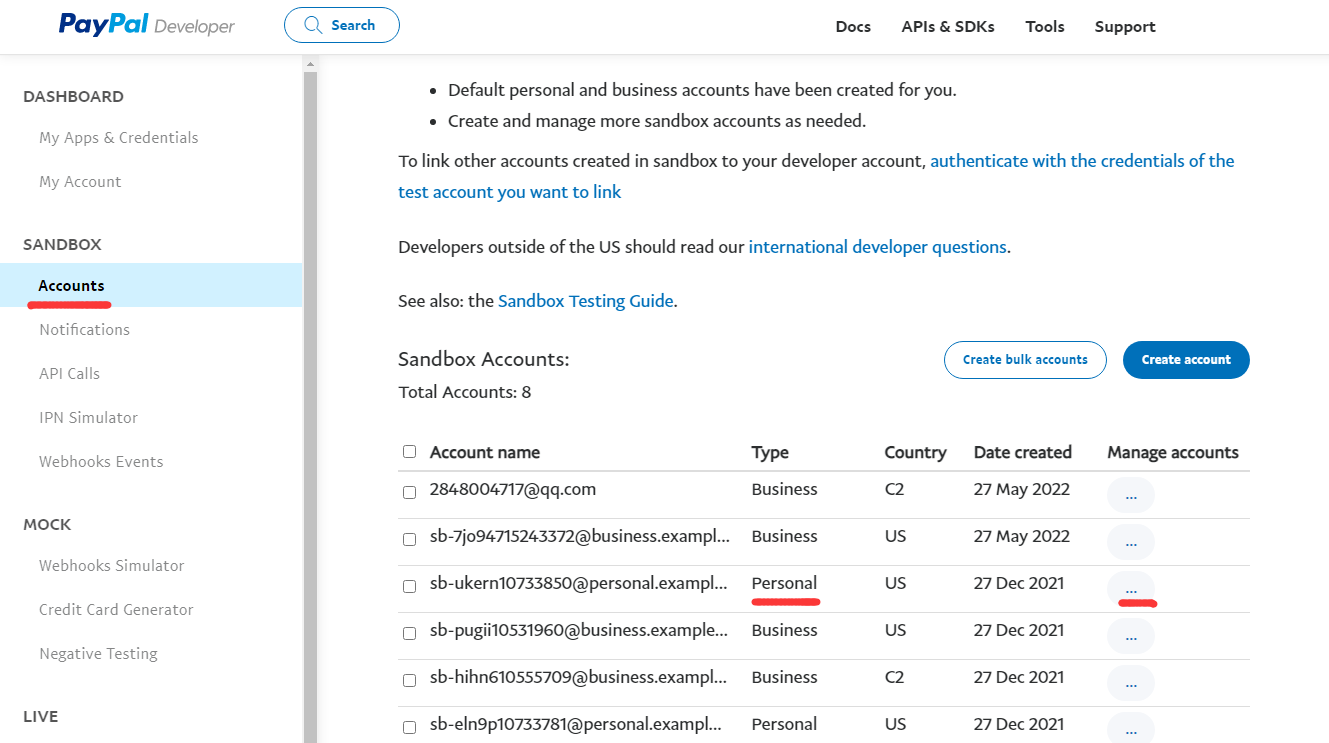Viewport: 1329px width, 743px height.
Task: Open manage menu for sb-ukern10733850 personal account
Action: [x=1130, y=589]
